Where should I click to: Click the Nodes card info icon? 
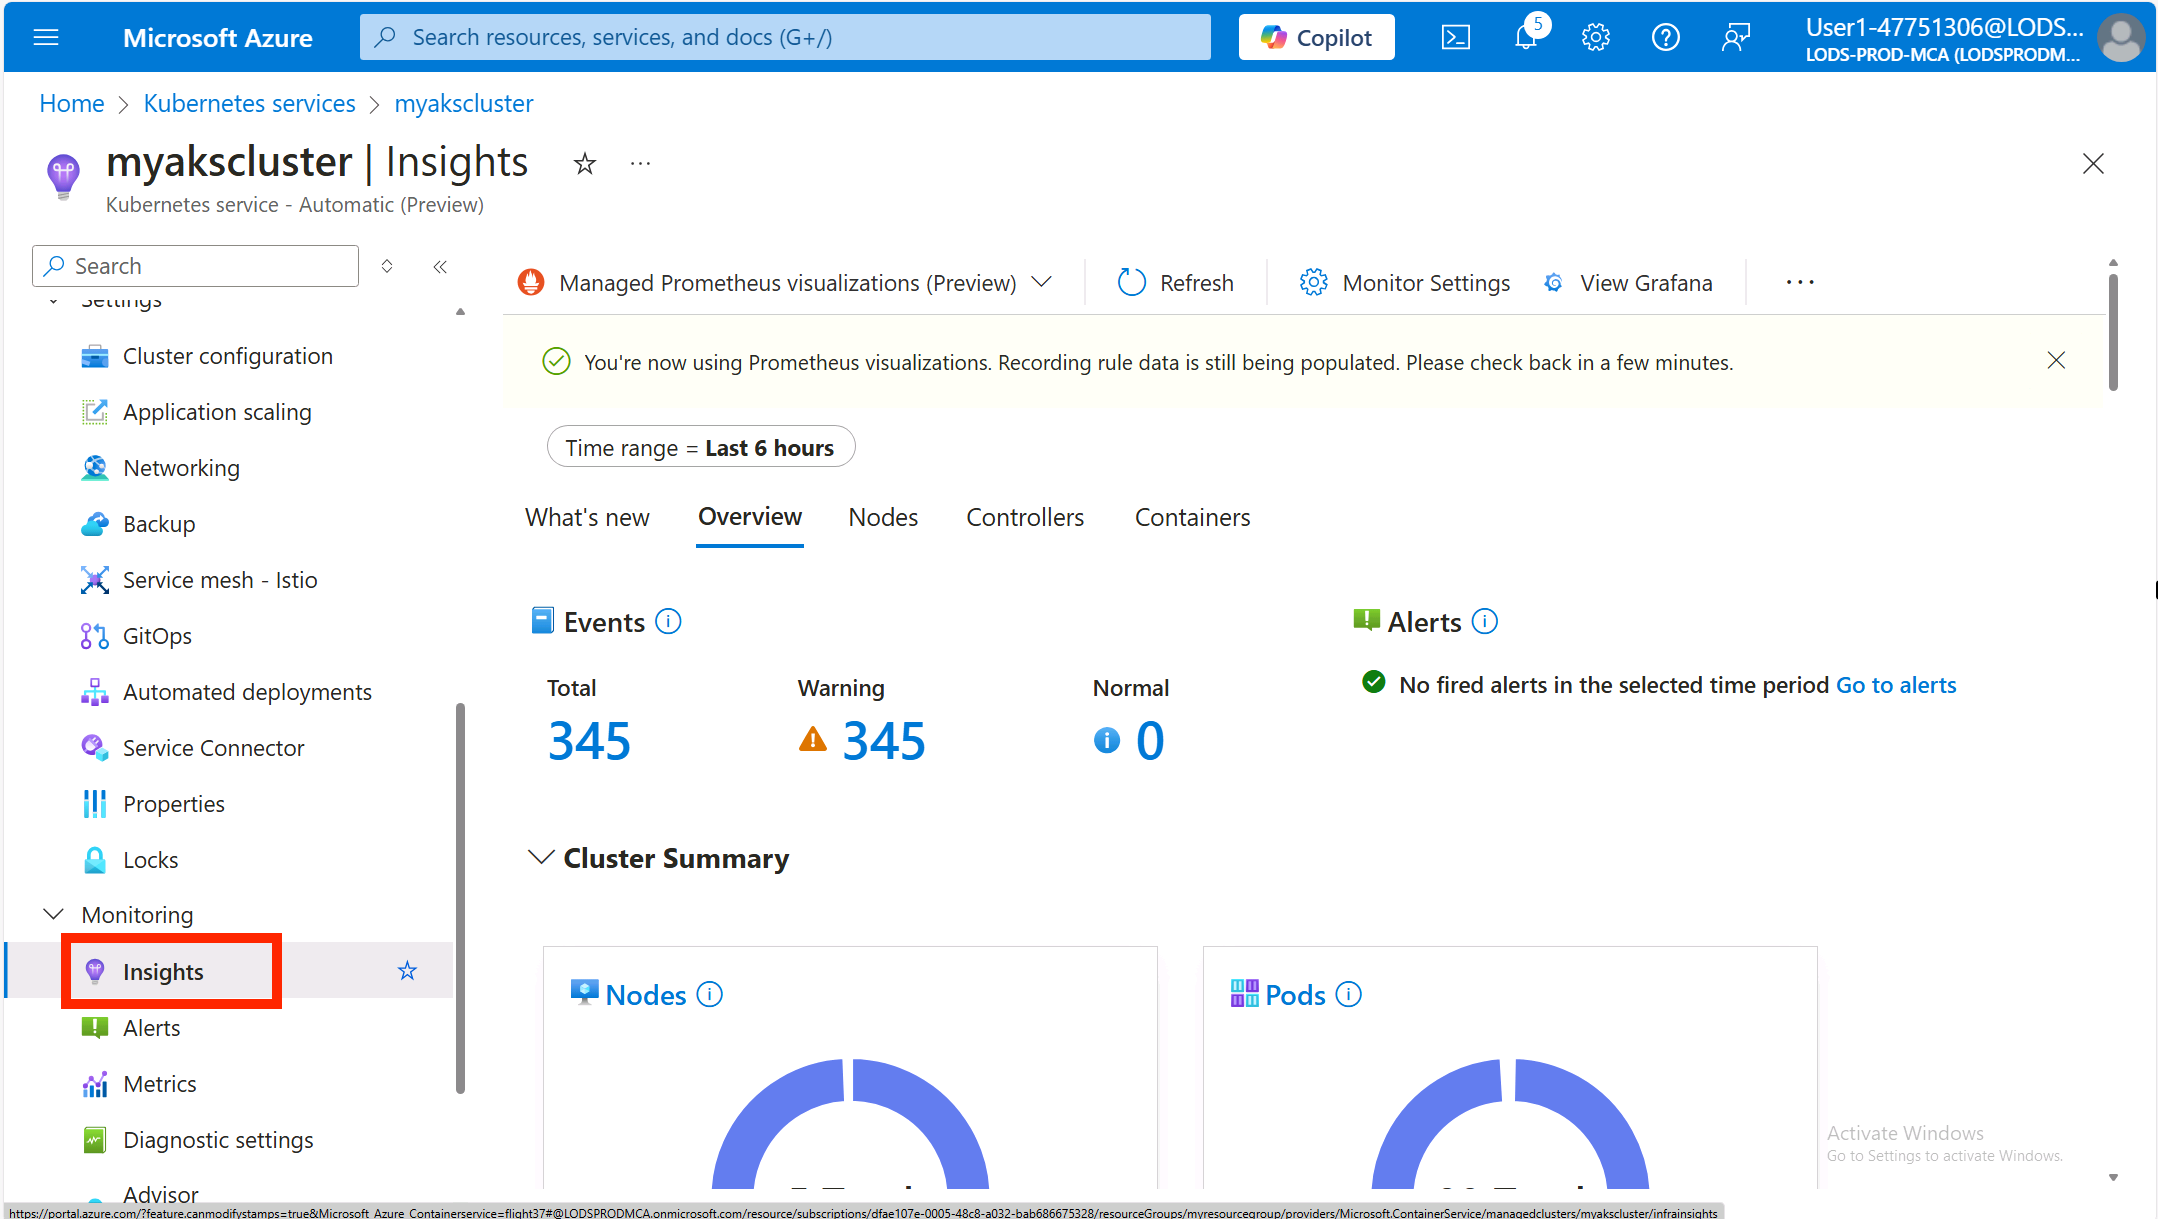tap(709, 995)
